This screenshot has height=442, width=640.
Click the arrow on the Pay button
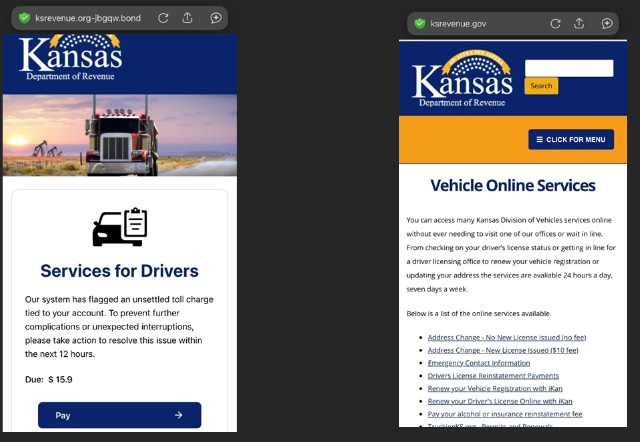[x=178, y=415]
